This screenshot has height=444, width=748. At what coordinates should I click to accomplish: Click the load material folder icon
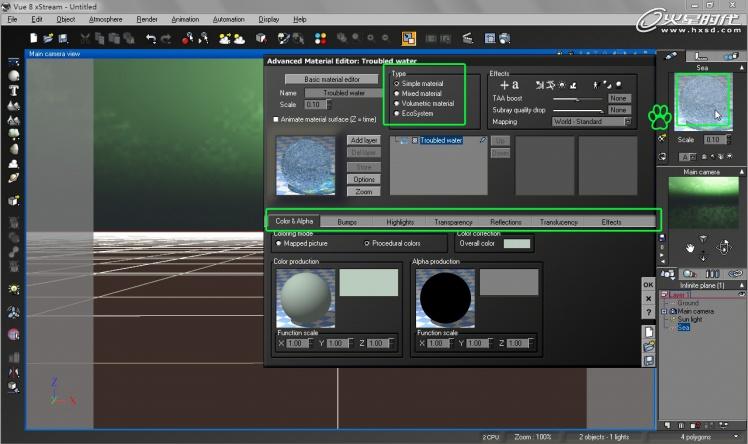pos(649,347)
